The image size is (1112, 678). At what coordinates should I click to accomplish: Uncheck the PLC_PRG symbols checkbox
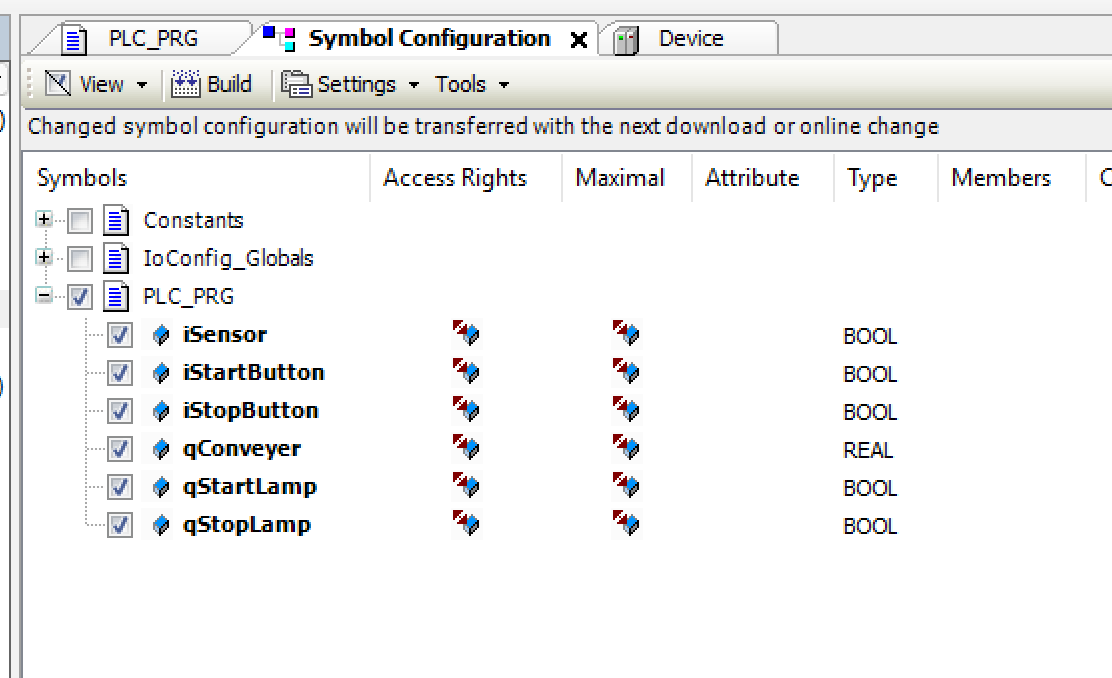(x=79, y=296)
